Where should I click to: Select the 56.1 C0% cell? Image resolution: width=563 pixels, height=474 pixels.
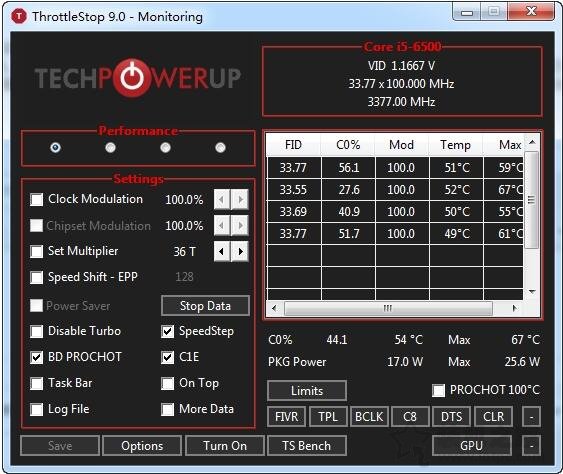click(x=348, y=168)
